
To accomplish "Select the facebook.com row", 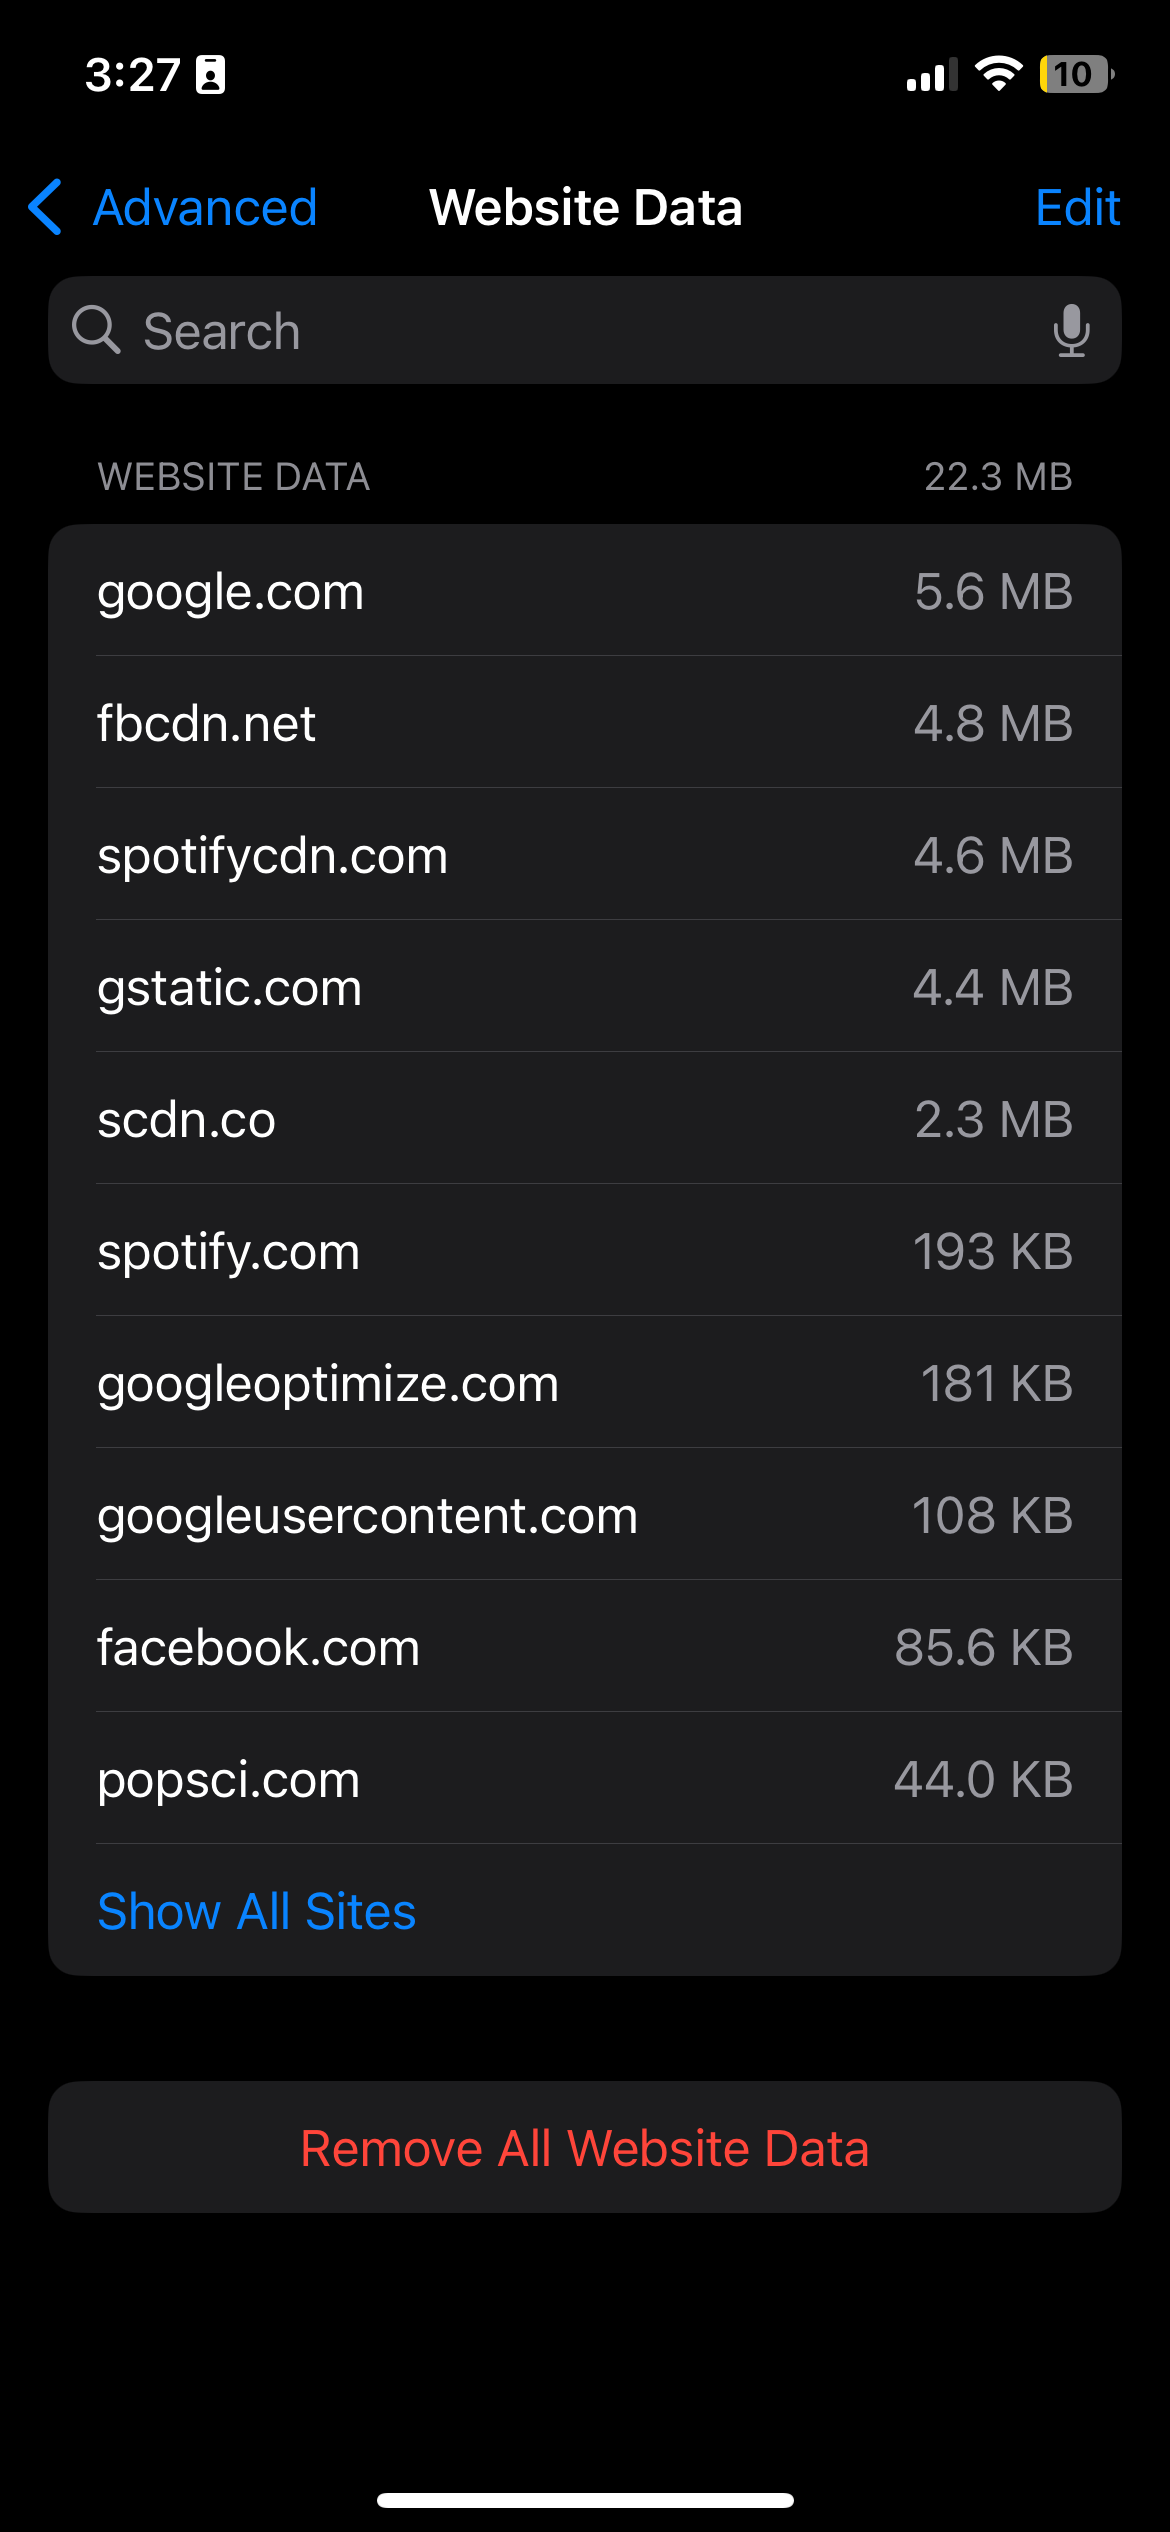I will [x=585, y=1647].
